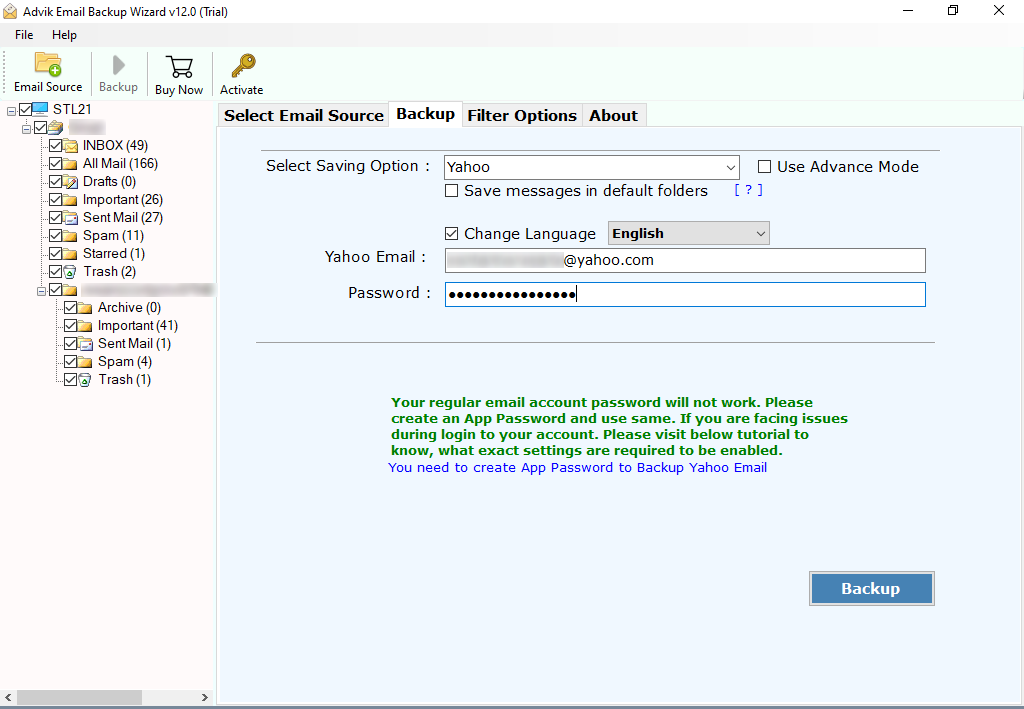
Task: Select the Drafts (0) tree row text
Action: (109, 181)
